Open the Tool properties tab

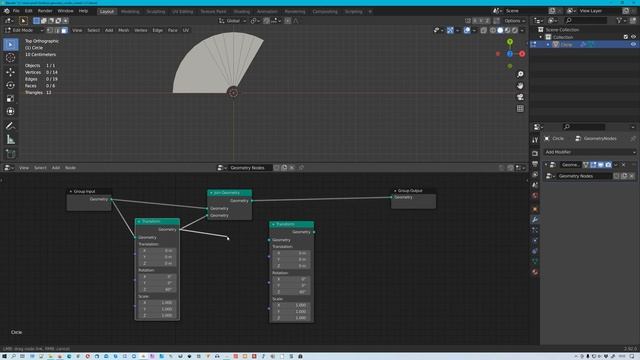pos(535,140)
